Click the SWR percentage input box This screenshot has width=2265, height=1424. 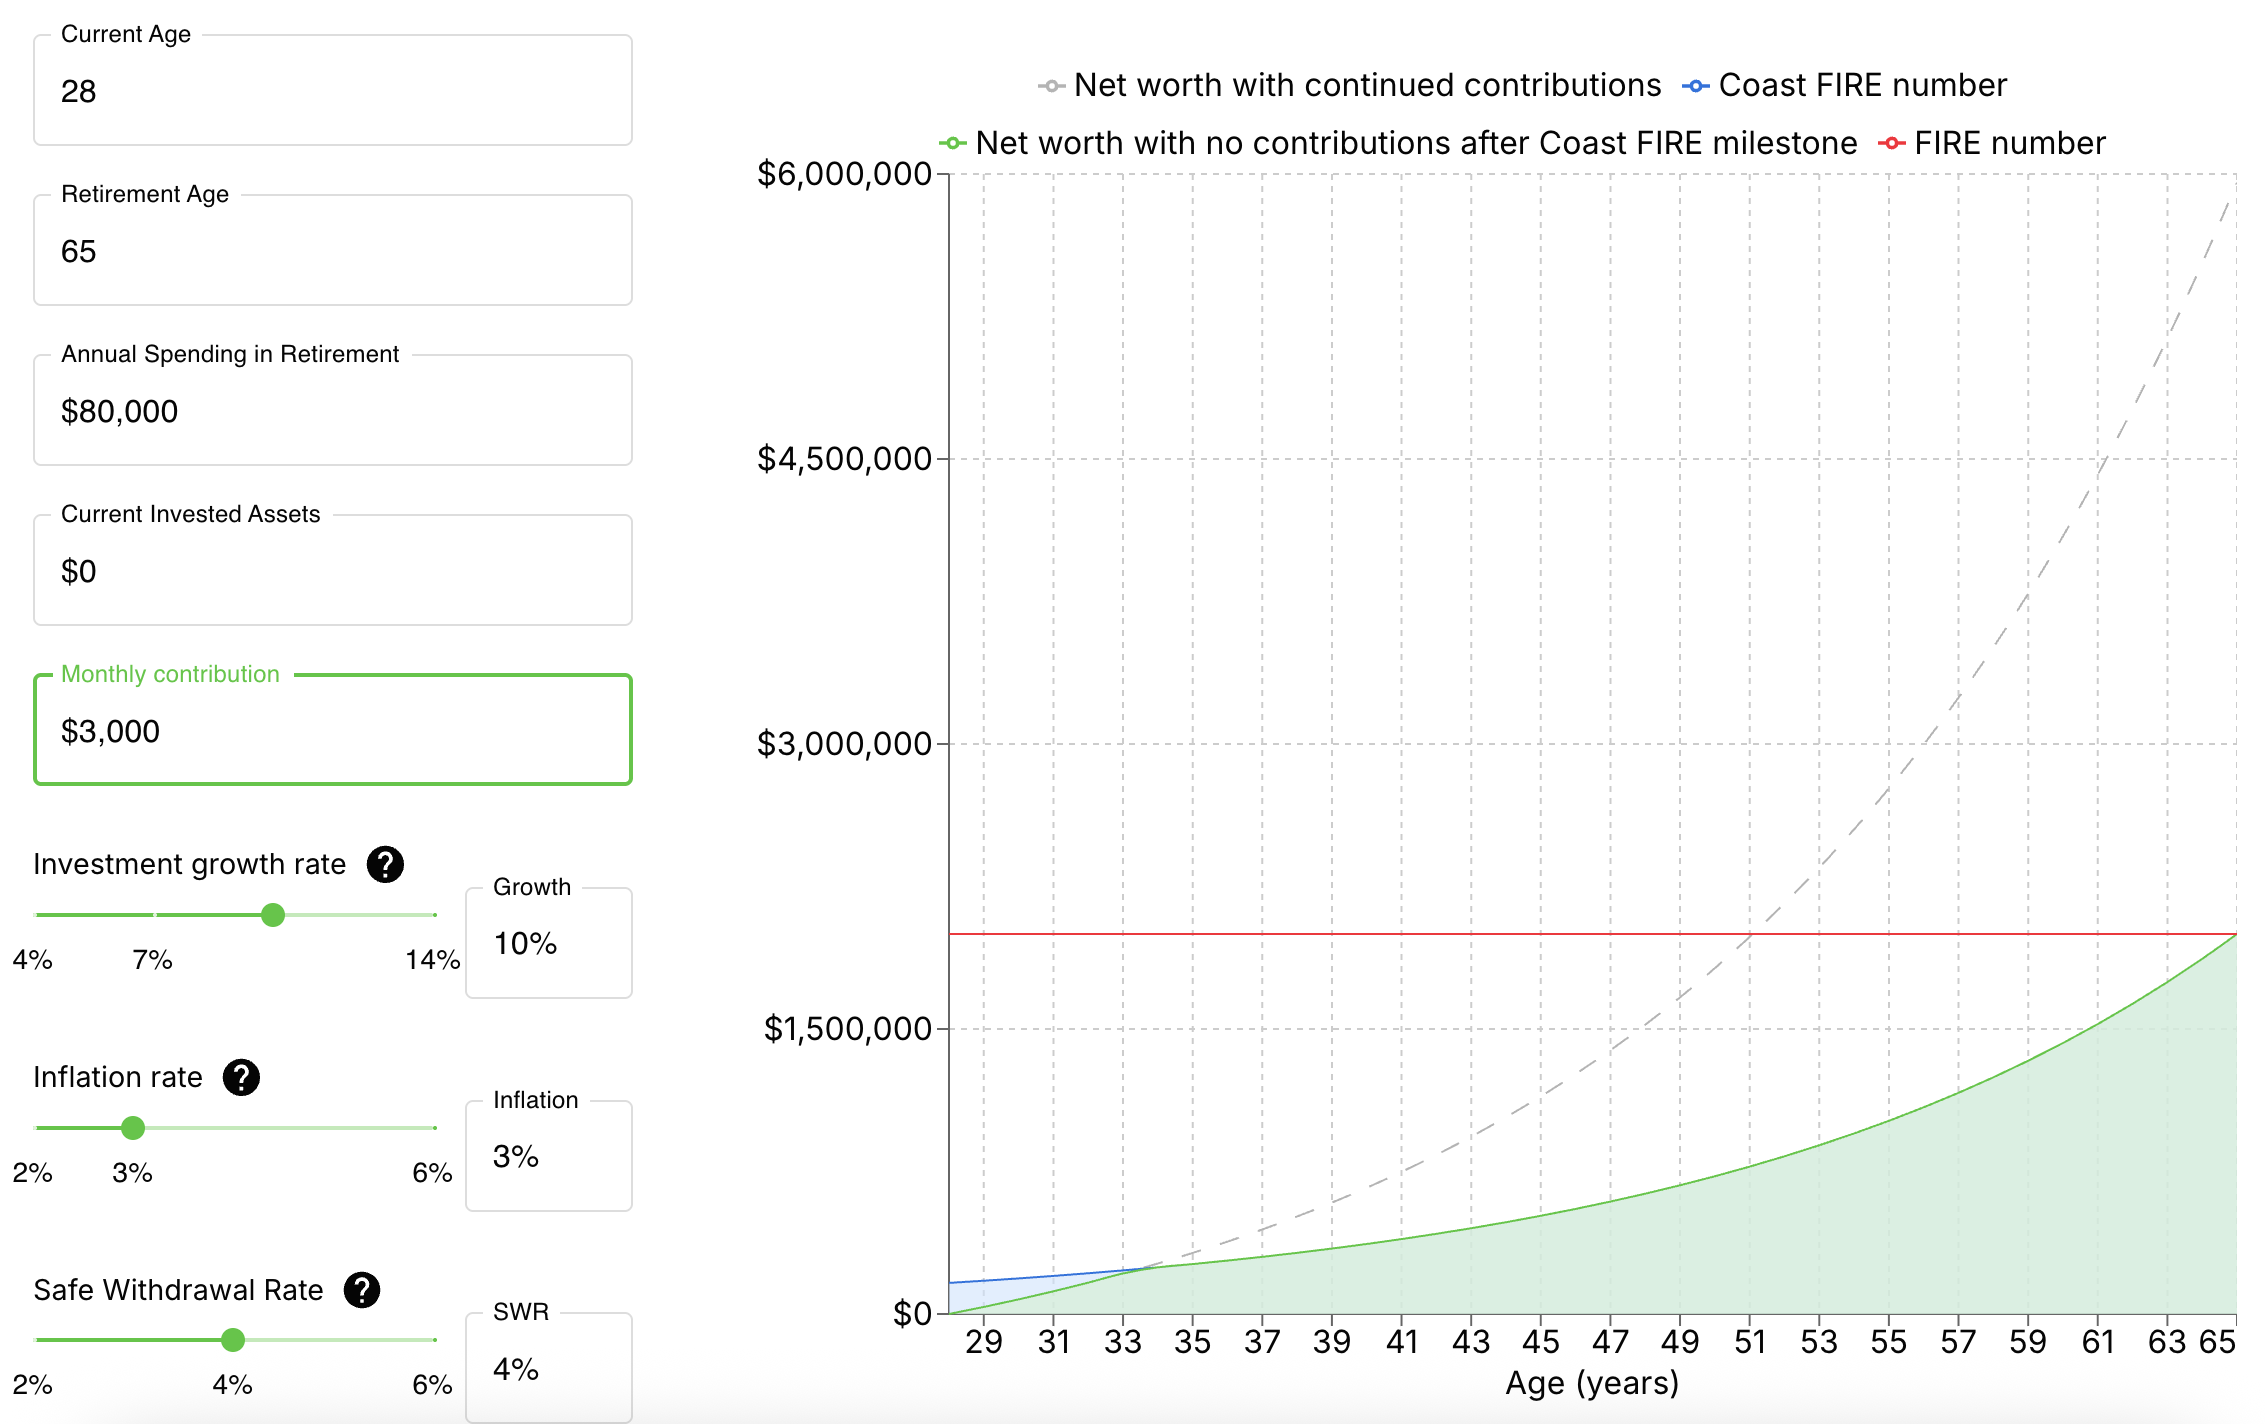point(548,1369)
